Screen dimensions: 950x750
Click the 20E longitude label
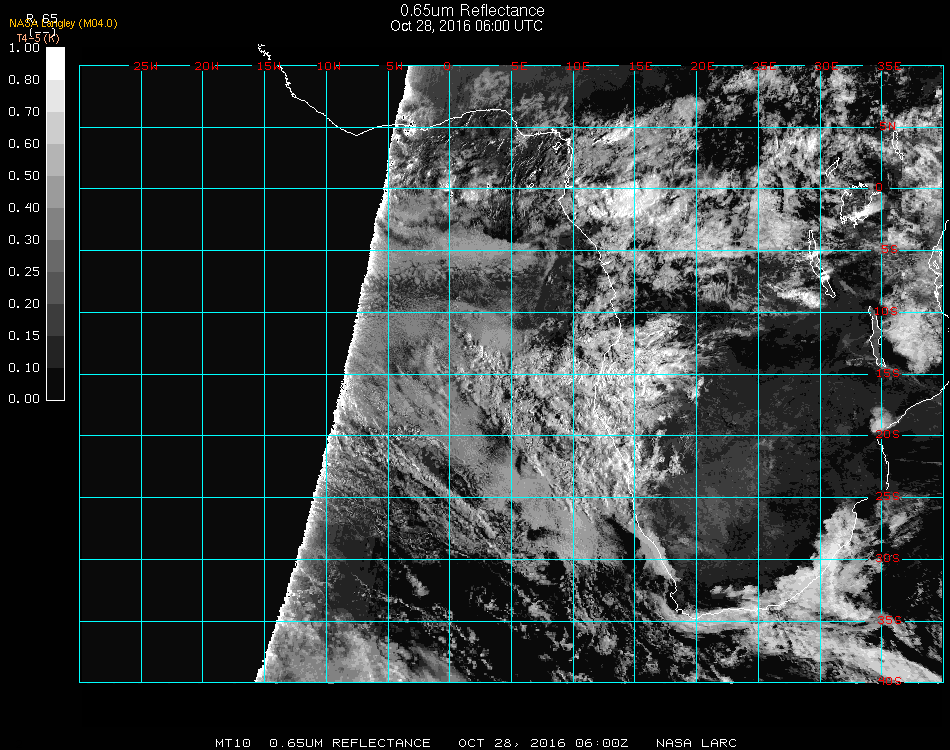click(x=702, y=66)
